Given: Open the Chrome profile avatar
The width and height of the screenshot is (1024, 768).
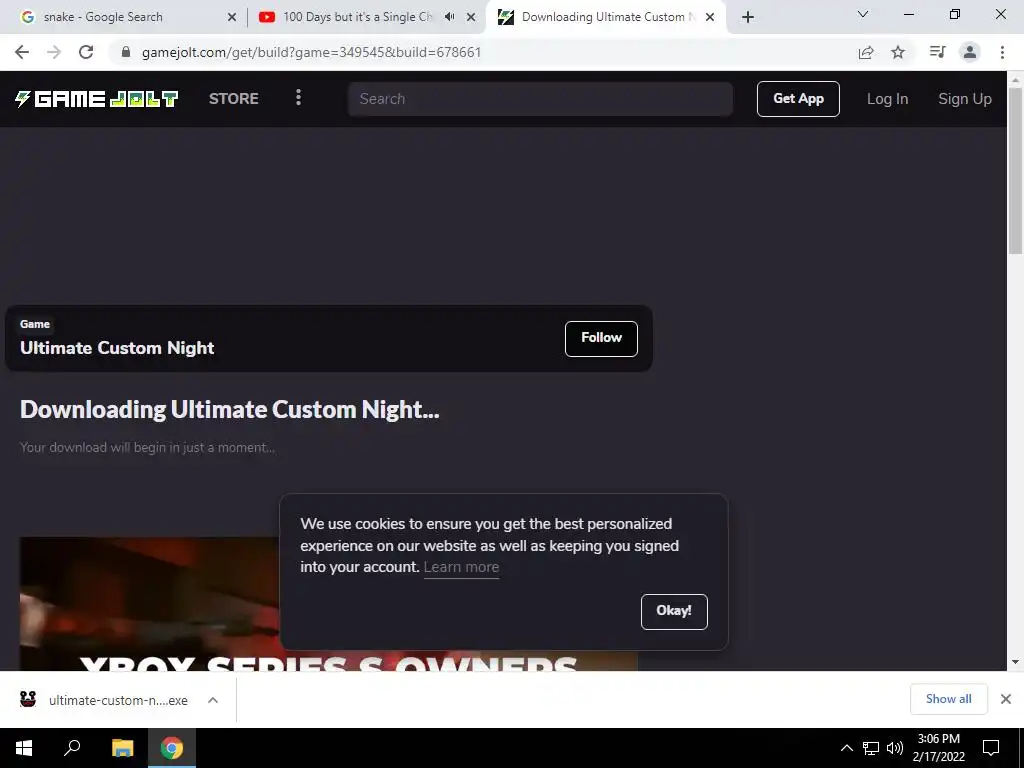Looking at the screenshot, I should click(970, 52).
